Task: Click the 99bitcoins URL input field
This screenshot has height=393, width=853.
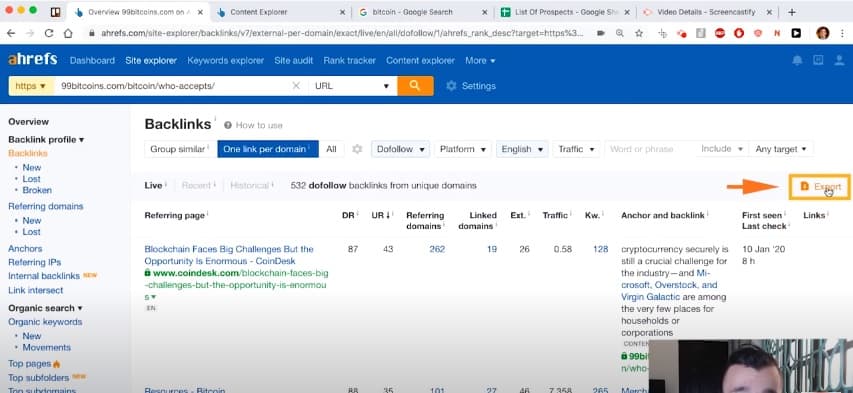Action: pos(172,86)
